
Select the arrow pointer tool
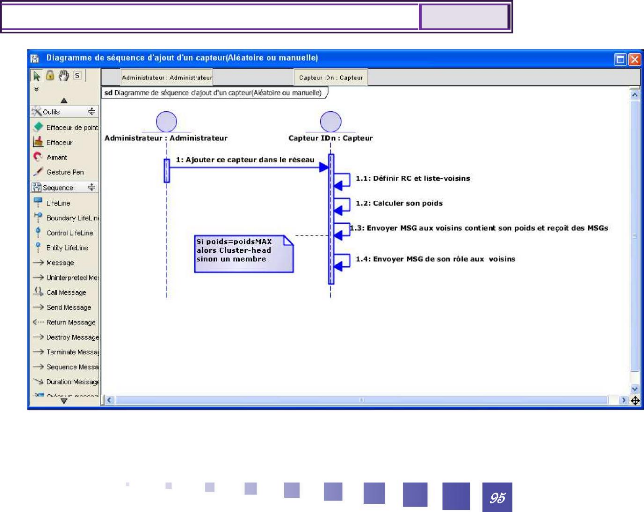[x=37, y=76]
